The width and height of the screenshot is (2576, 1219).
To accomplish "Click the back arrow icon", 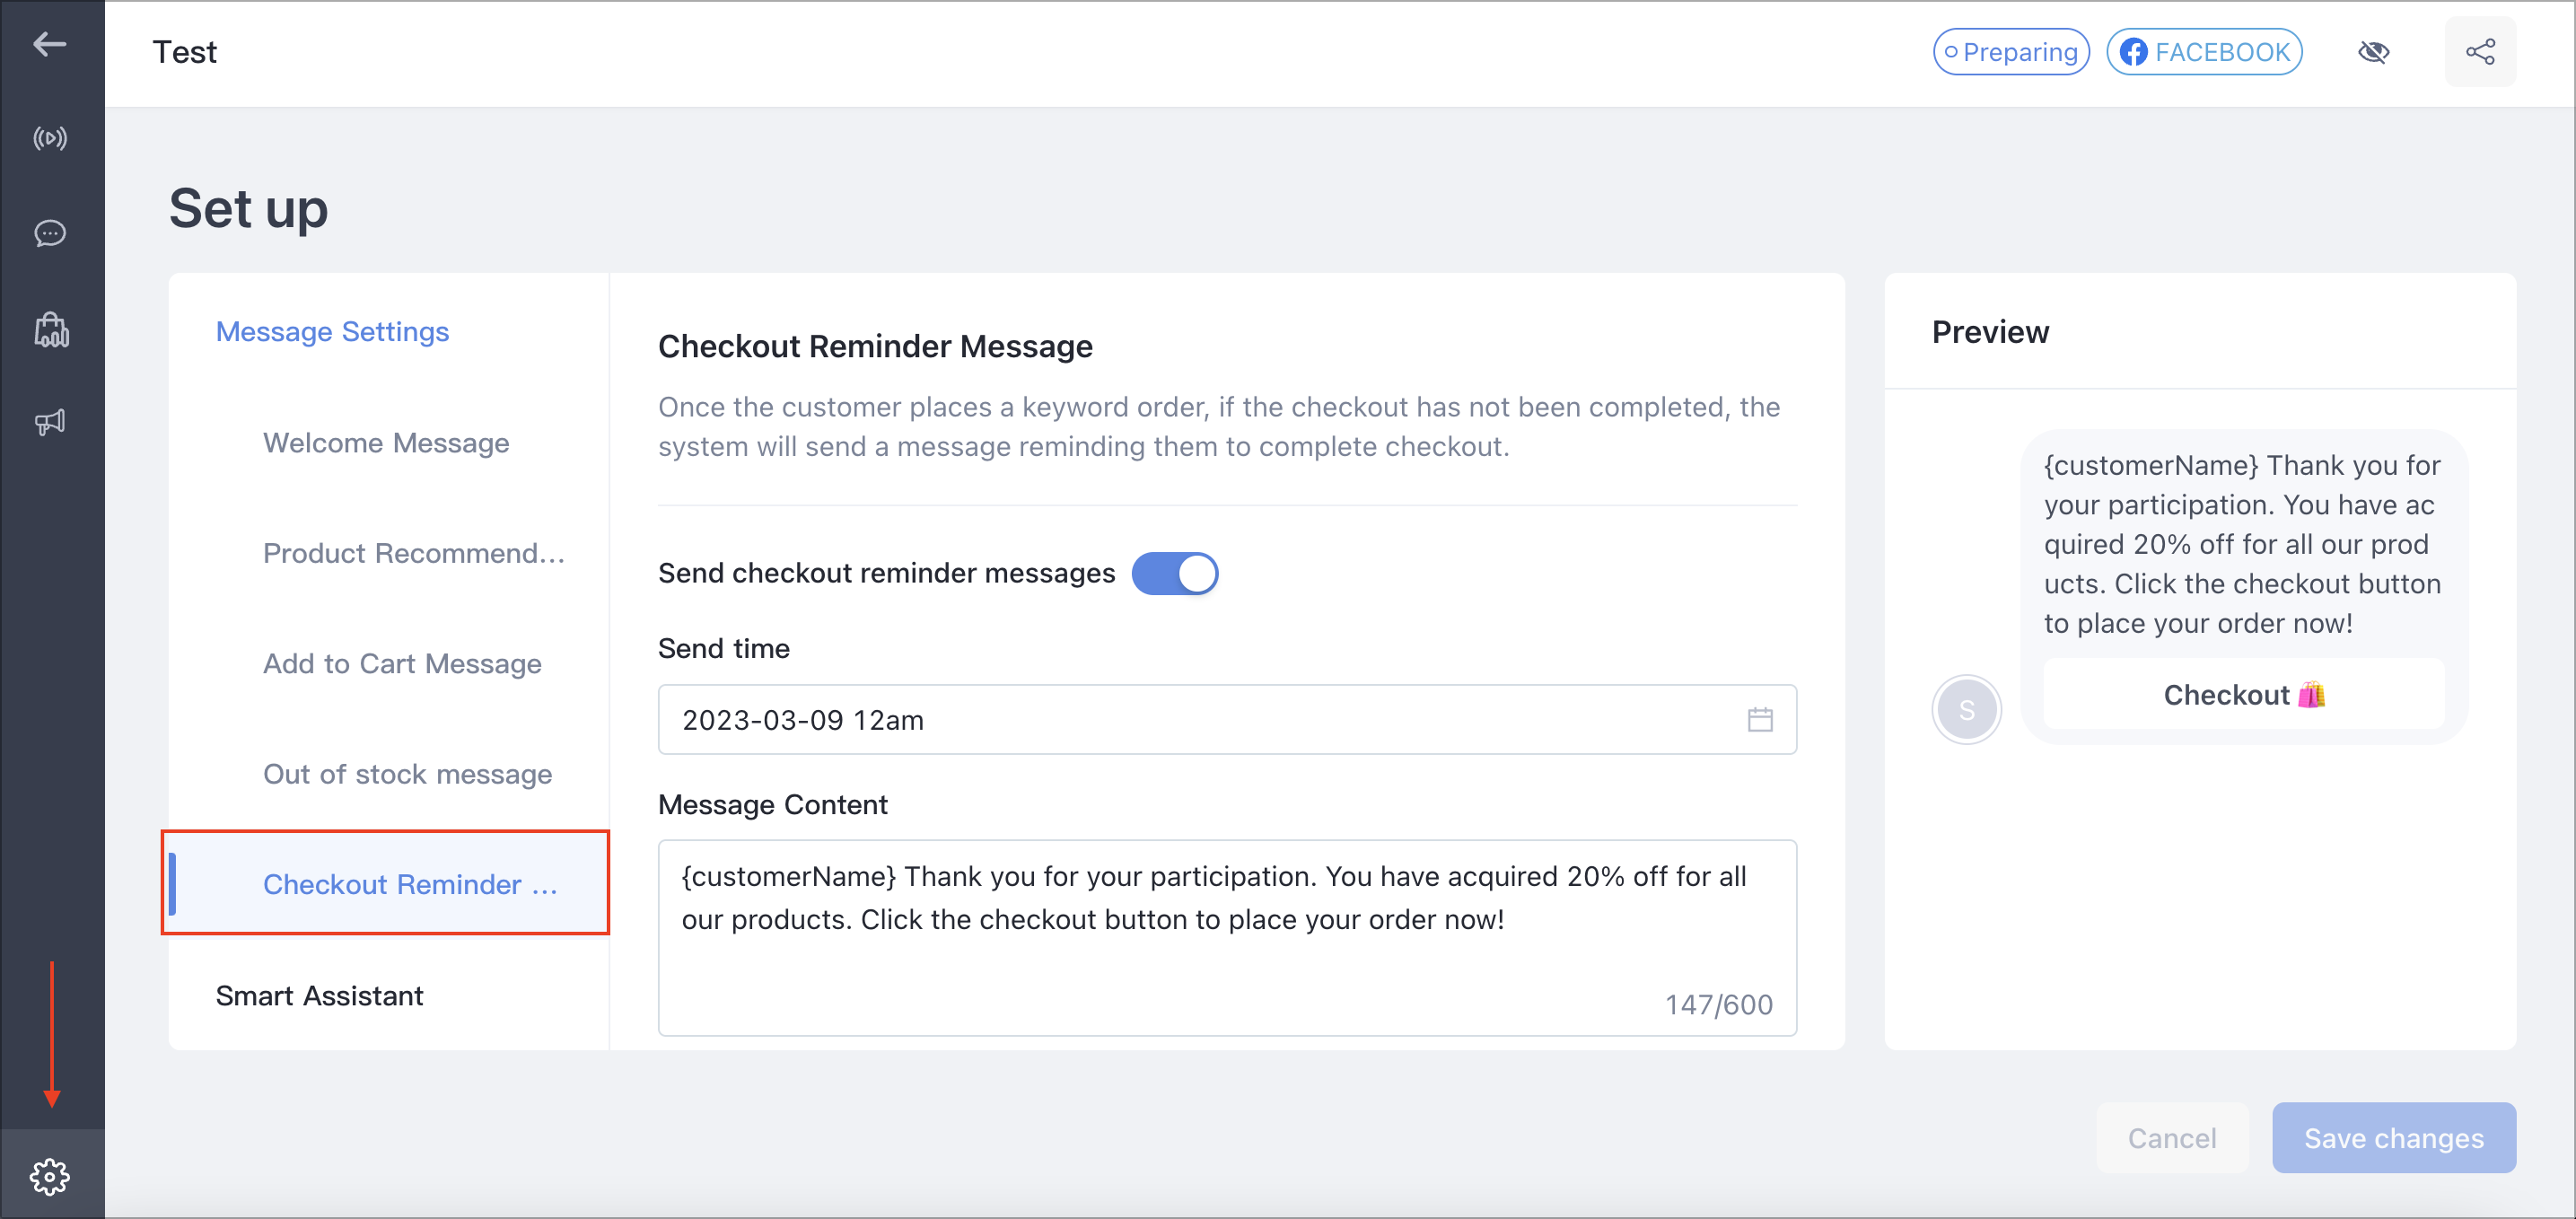I will pos(50,44).
